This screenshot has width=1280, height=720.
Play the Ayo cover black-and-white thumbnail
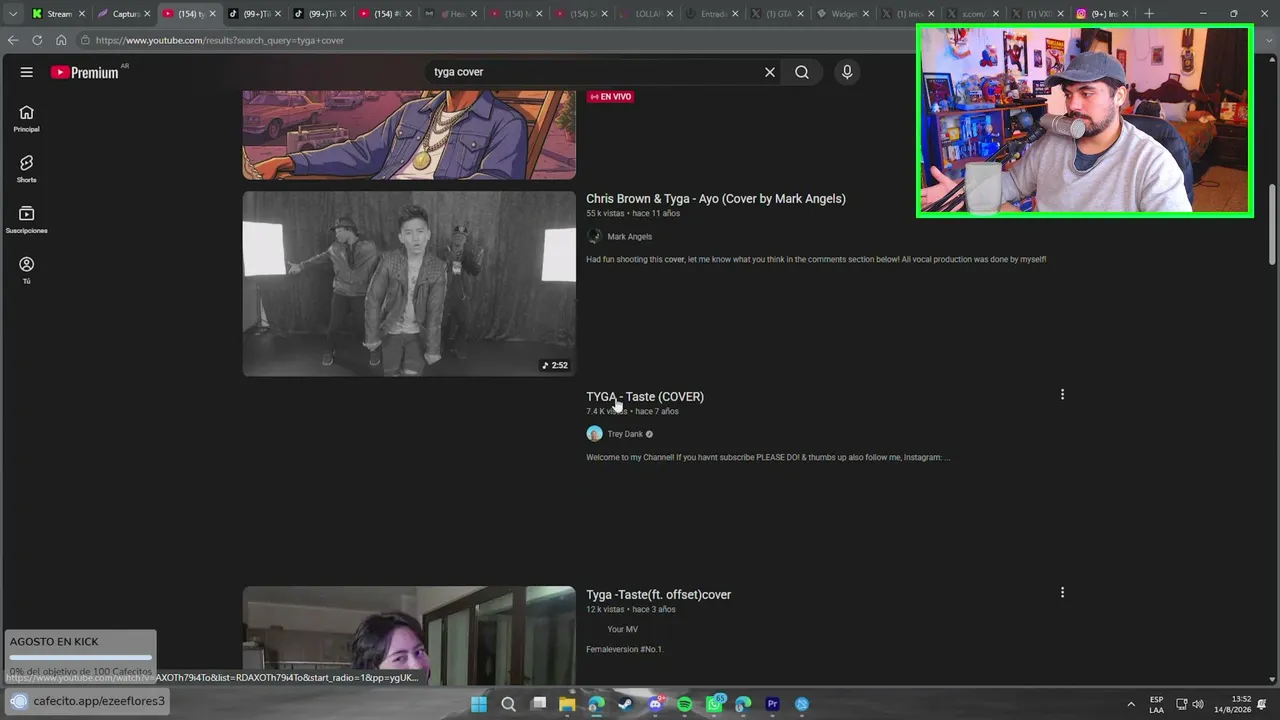tap(409, 284)
